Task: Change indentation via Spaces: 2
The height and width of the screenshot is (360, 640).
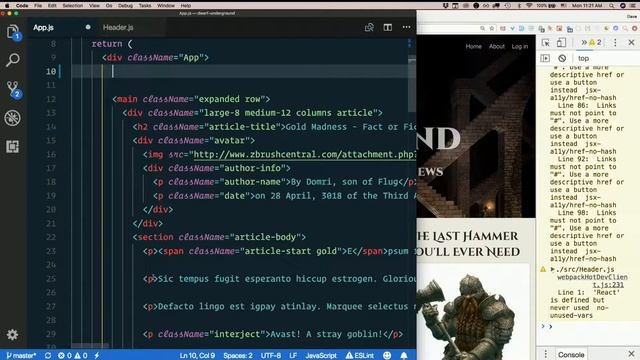Action: (x=238, y=356)
